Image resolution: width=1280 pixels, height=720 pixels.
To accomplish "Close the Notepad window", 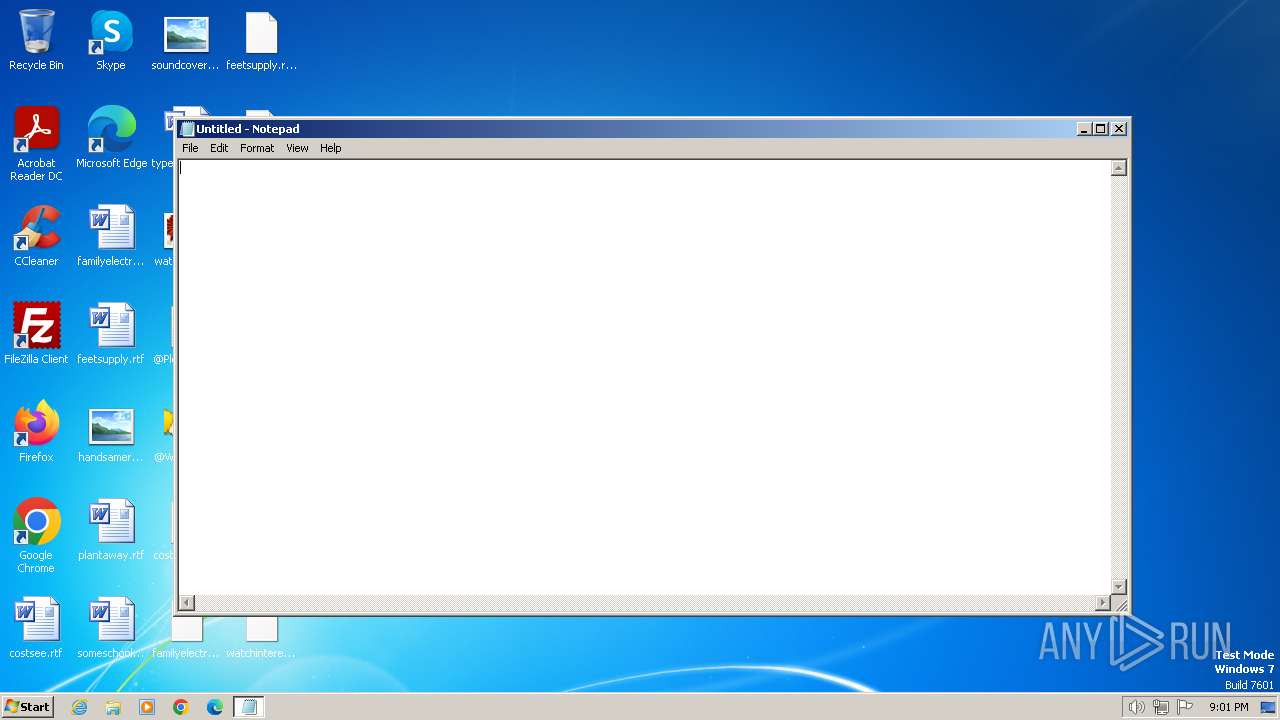I will [x=1119, y=129].
